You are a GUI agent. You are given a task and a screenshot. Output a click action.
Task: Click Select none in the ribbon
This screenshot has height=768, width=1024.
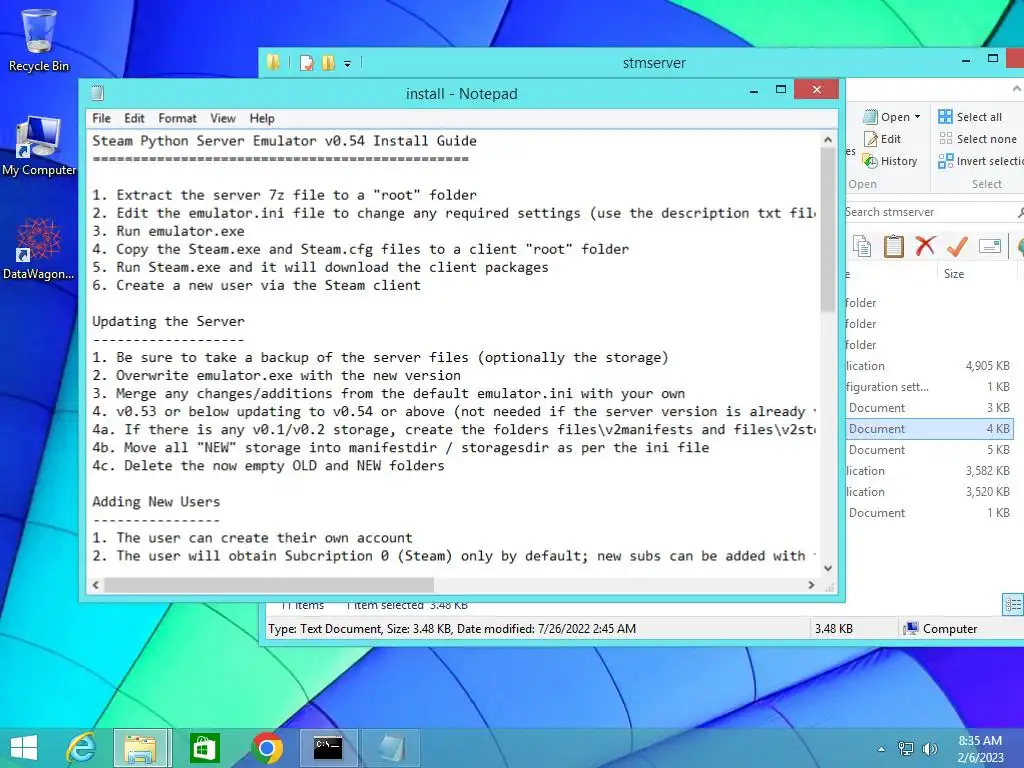978,139
